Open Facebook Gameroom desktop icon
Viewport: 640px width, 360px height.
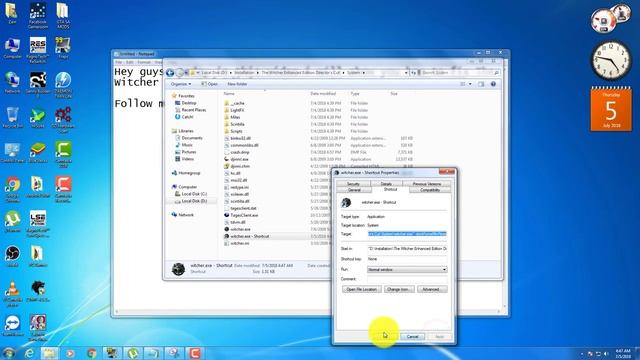tap(38, 15)
